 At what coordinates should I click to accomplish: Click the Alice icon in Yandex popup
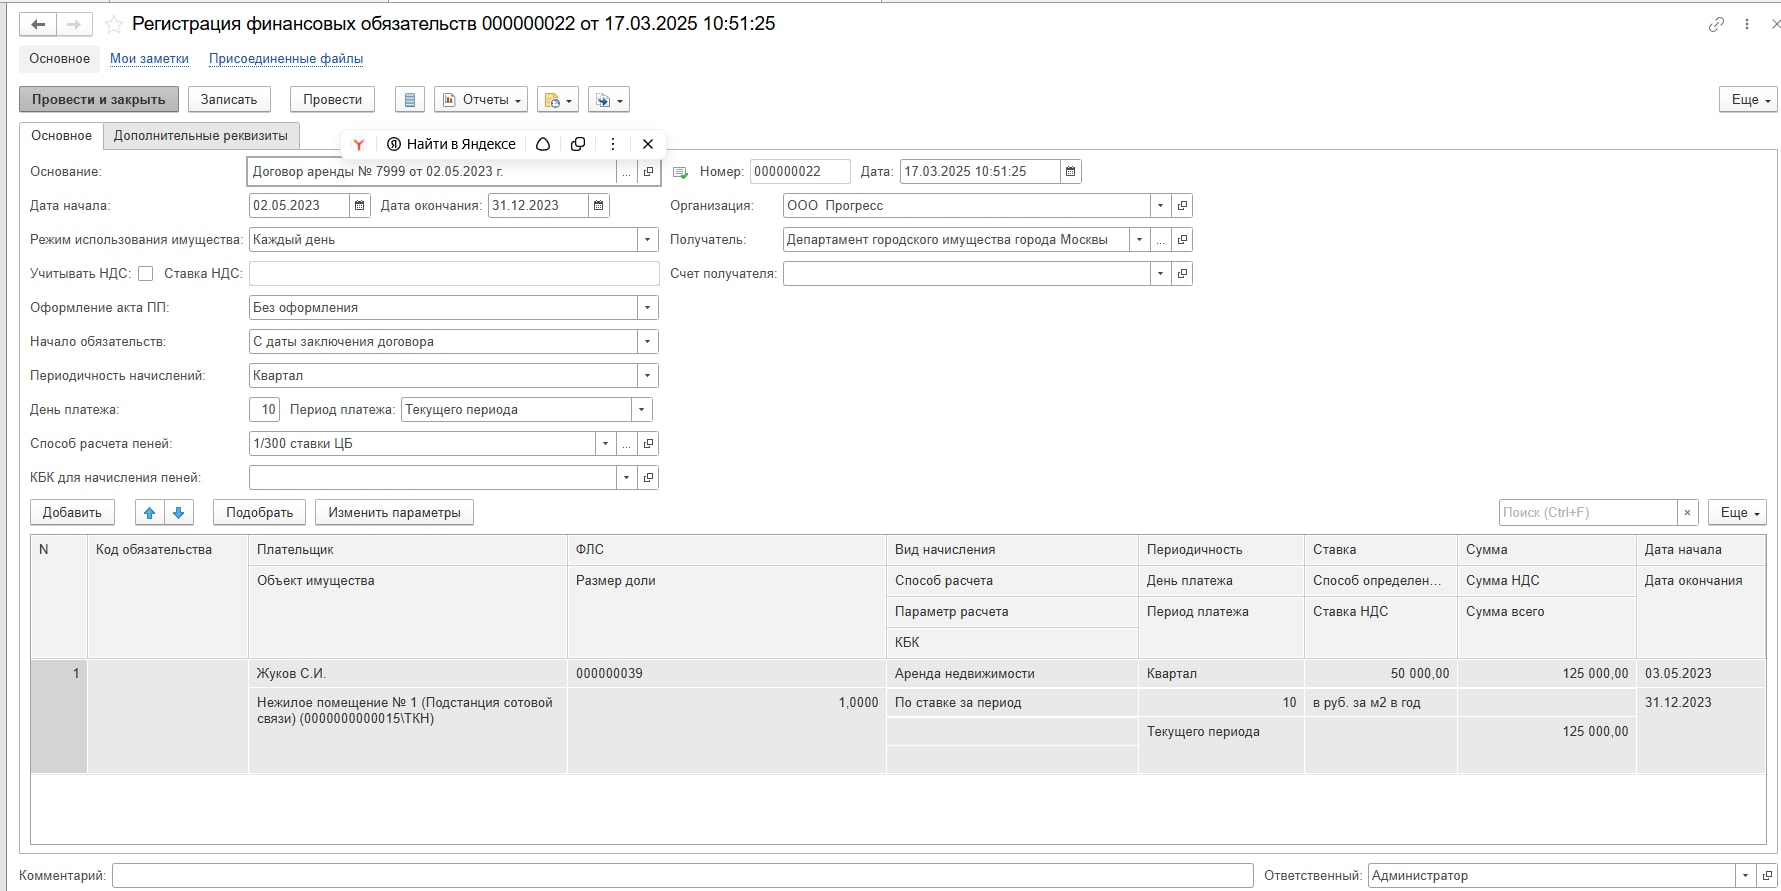pyautogui.click(x=543, y=144)
